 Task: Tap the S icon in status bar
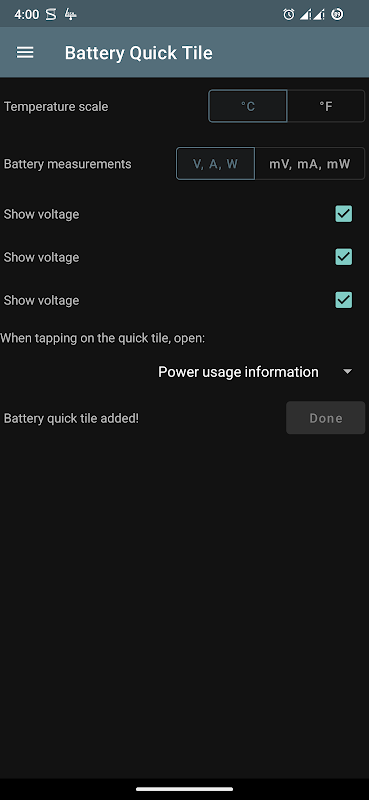point(51,14)
